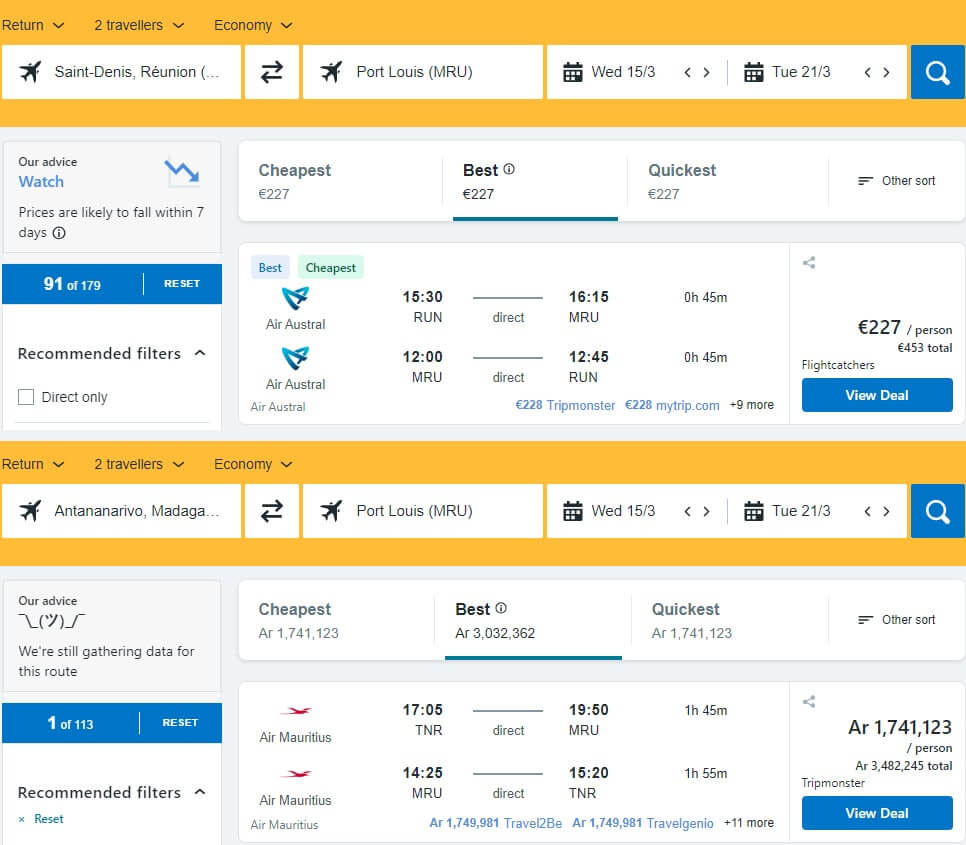This screenshot has height=845, width=966.
Task: Click the search magnifier in Saint-Denis search bar
Action: point(938,72)
